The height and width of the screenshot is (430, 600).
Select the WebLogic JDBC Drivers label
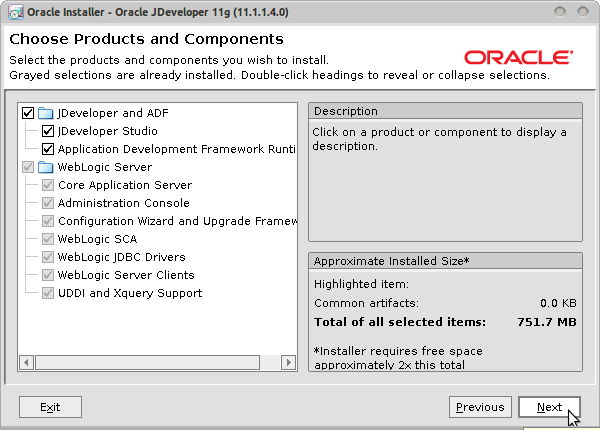coord(121,257)
